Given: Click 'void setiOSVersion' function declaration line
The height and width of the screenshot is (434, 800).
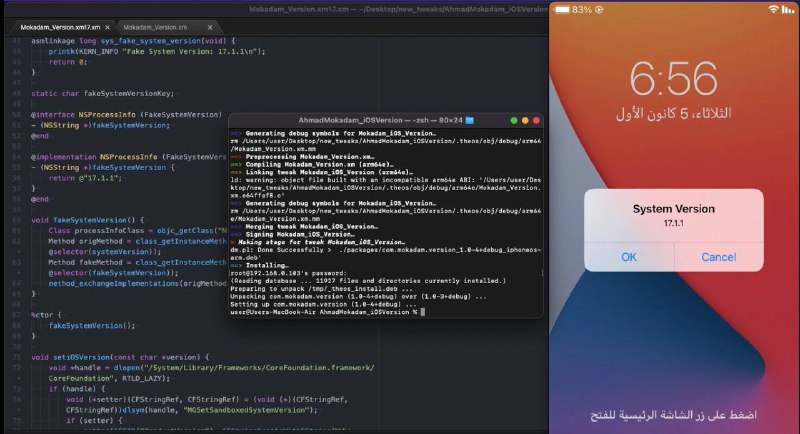Looking at the screenshot, I should pyautogui.click(x=120, y=357).
